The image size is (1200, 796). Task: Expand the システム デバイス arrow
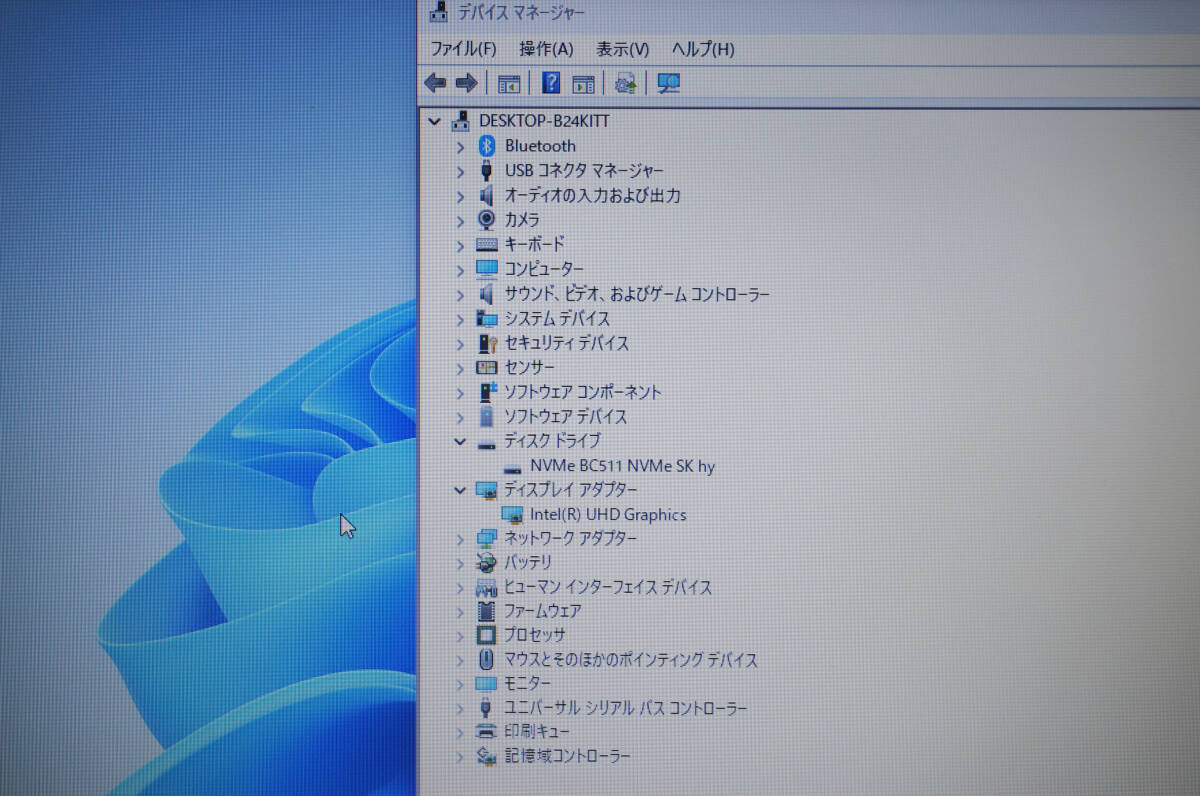pos(460,319)
